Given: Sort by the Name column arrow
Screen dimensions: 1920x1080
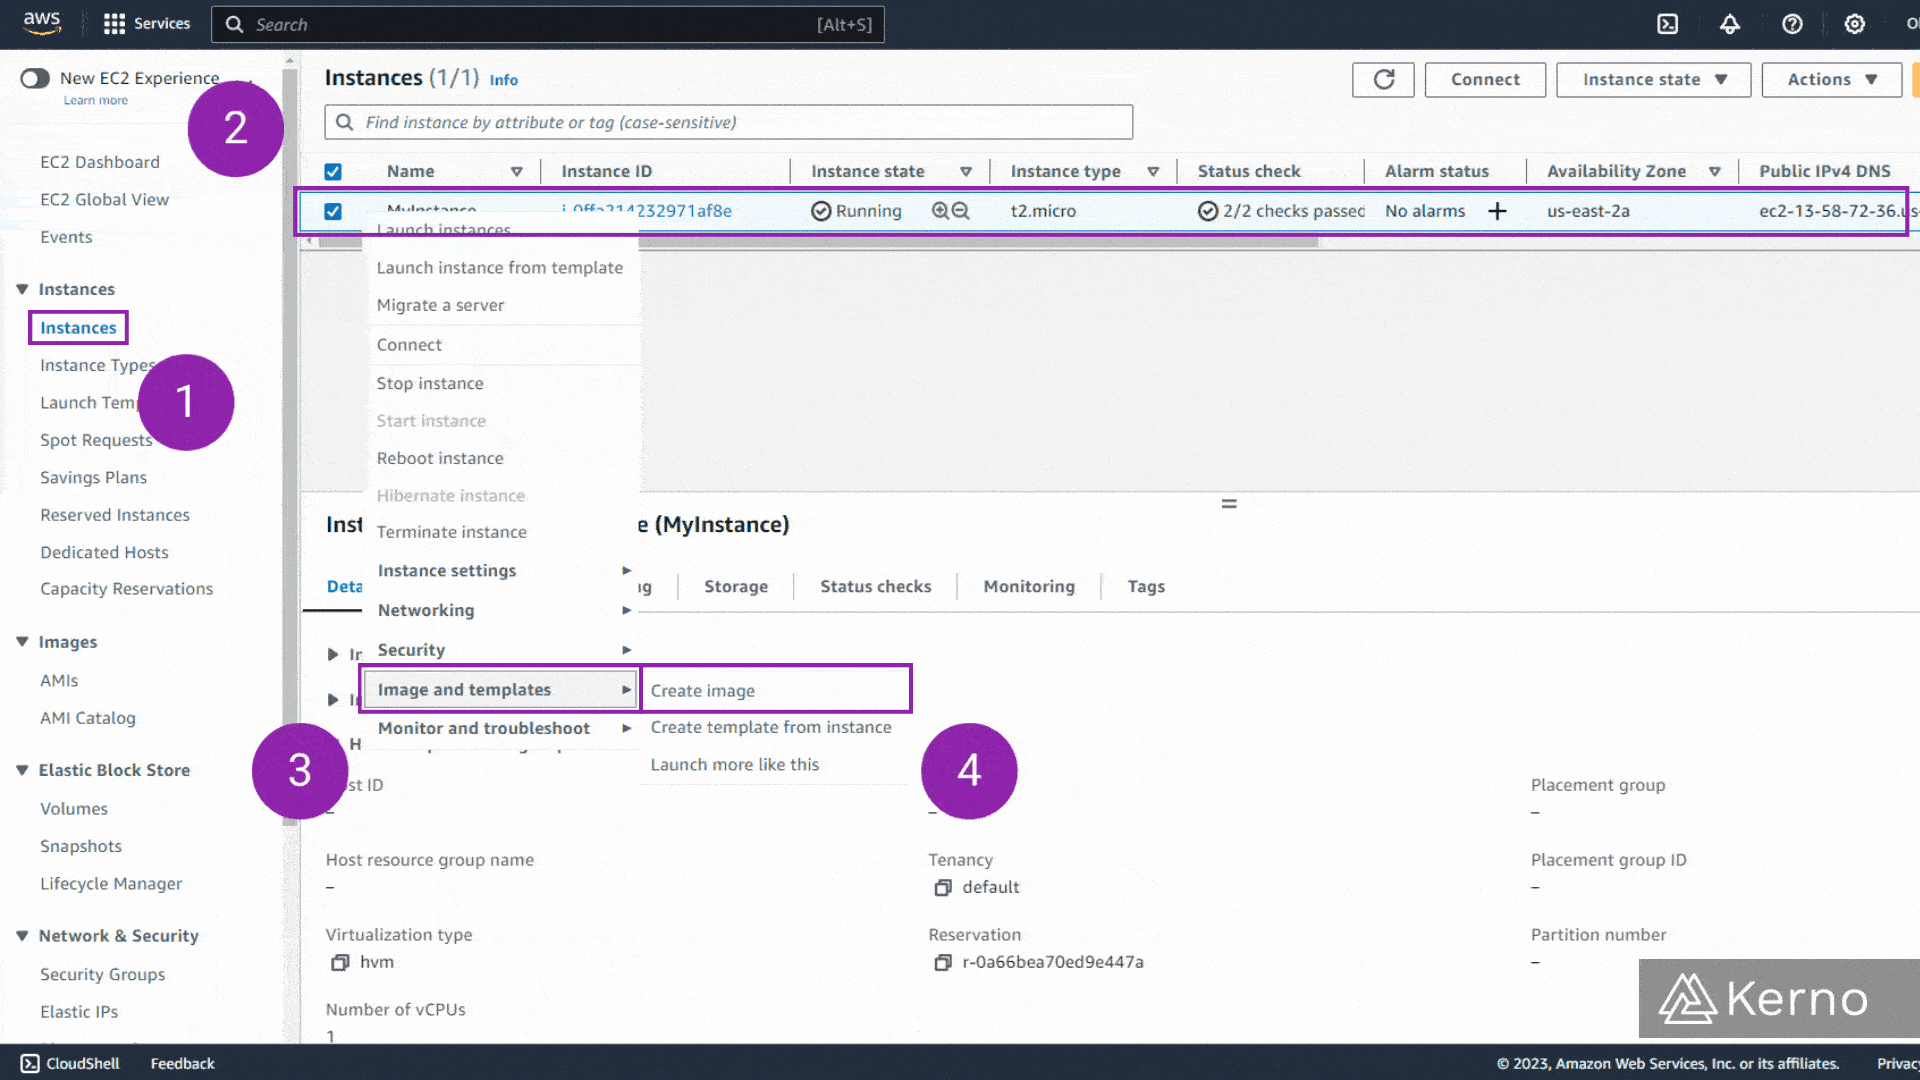Looking at the screenshot, I should click(x=517, y=172).
